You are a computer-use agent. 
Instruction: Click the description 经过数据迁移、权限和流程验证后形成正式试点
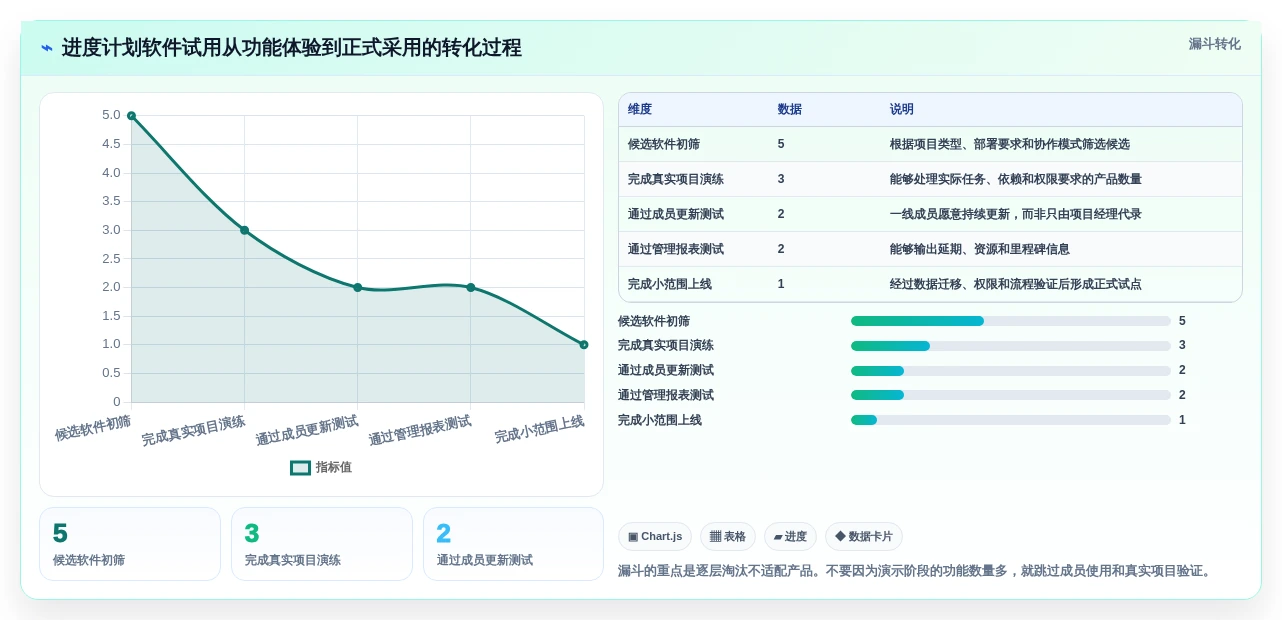[1016, 284]
